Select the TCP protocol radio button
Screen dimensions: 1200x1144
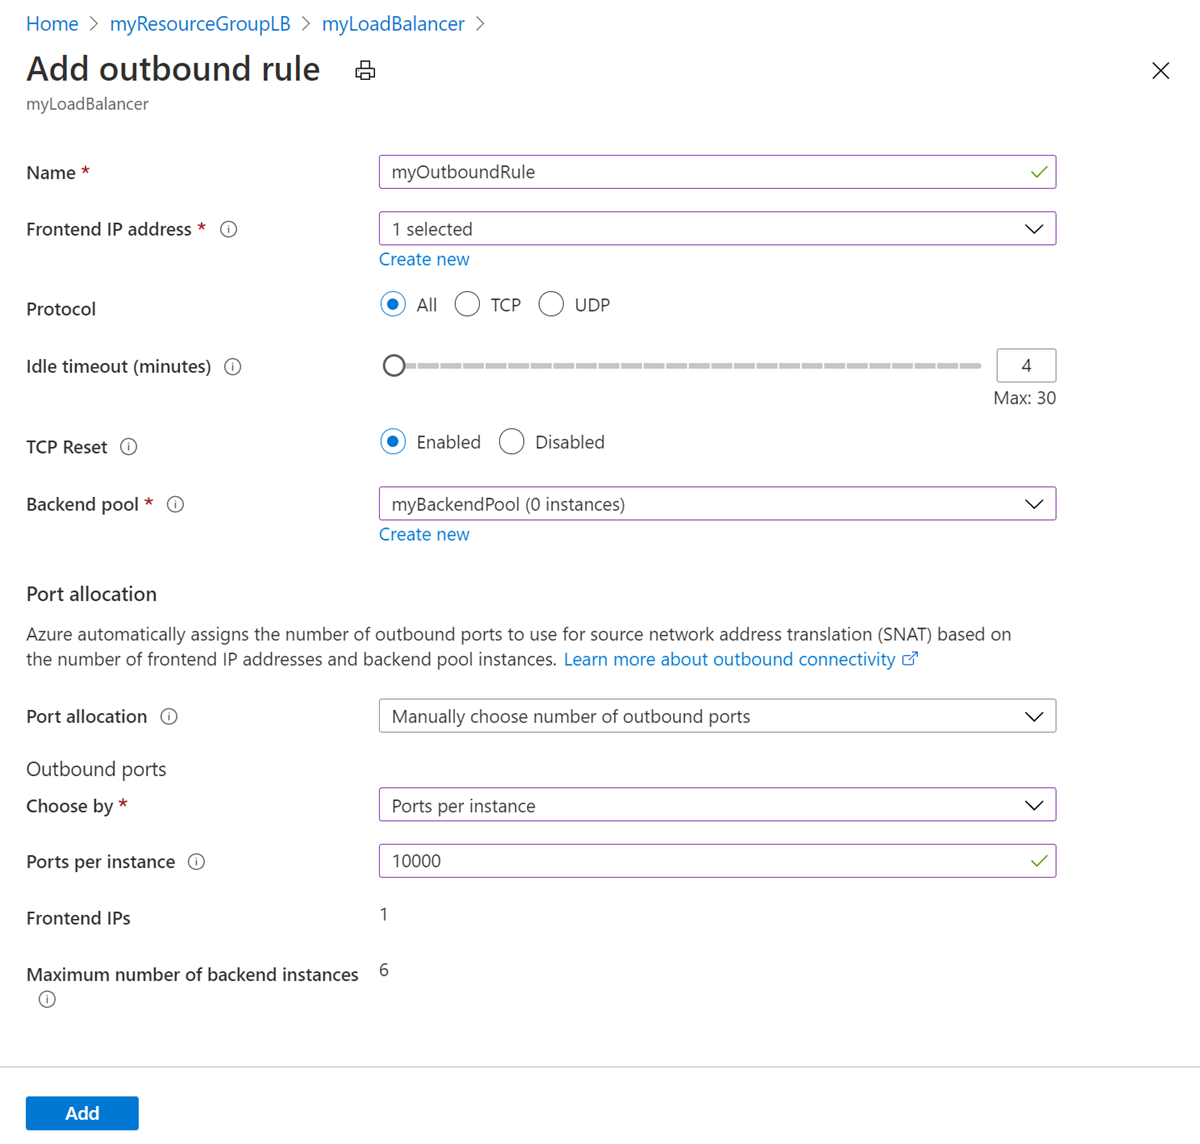coord(467,305)
